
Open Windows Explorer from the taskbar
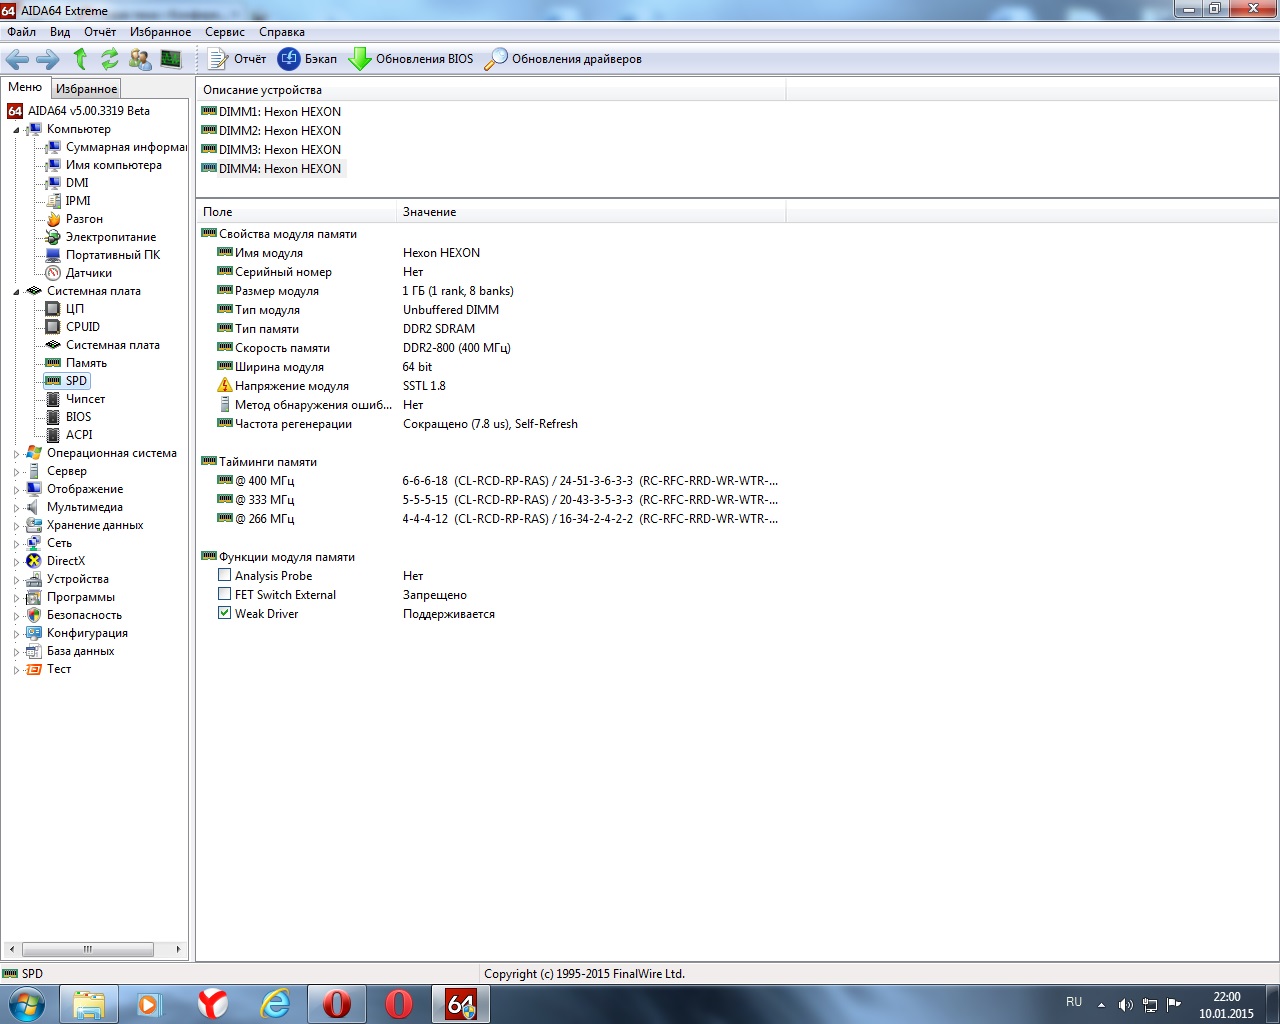[89, 1003]
